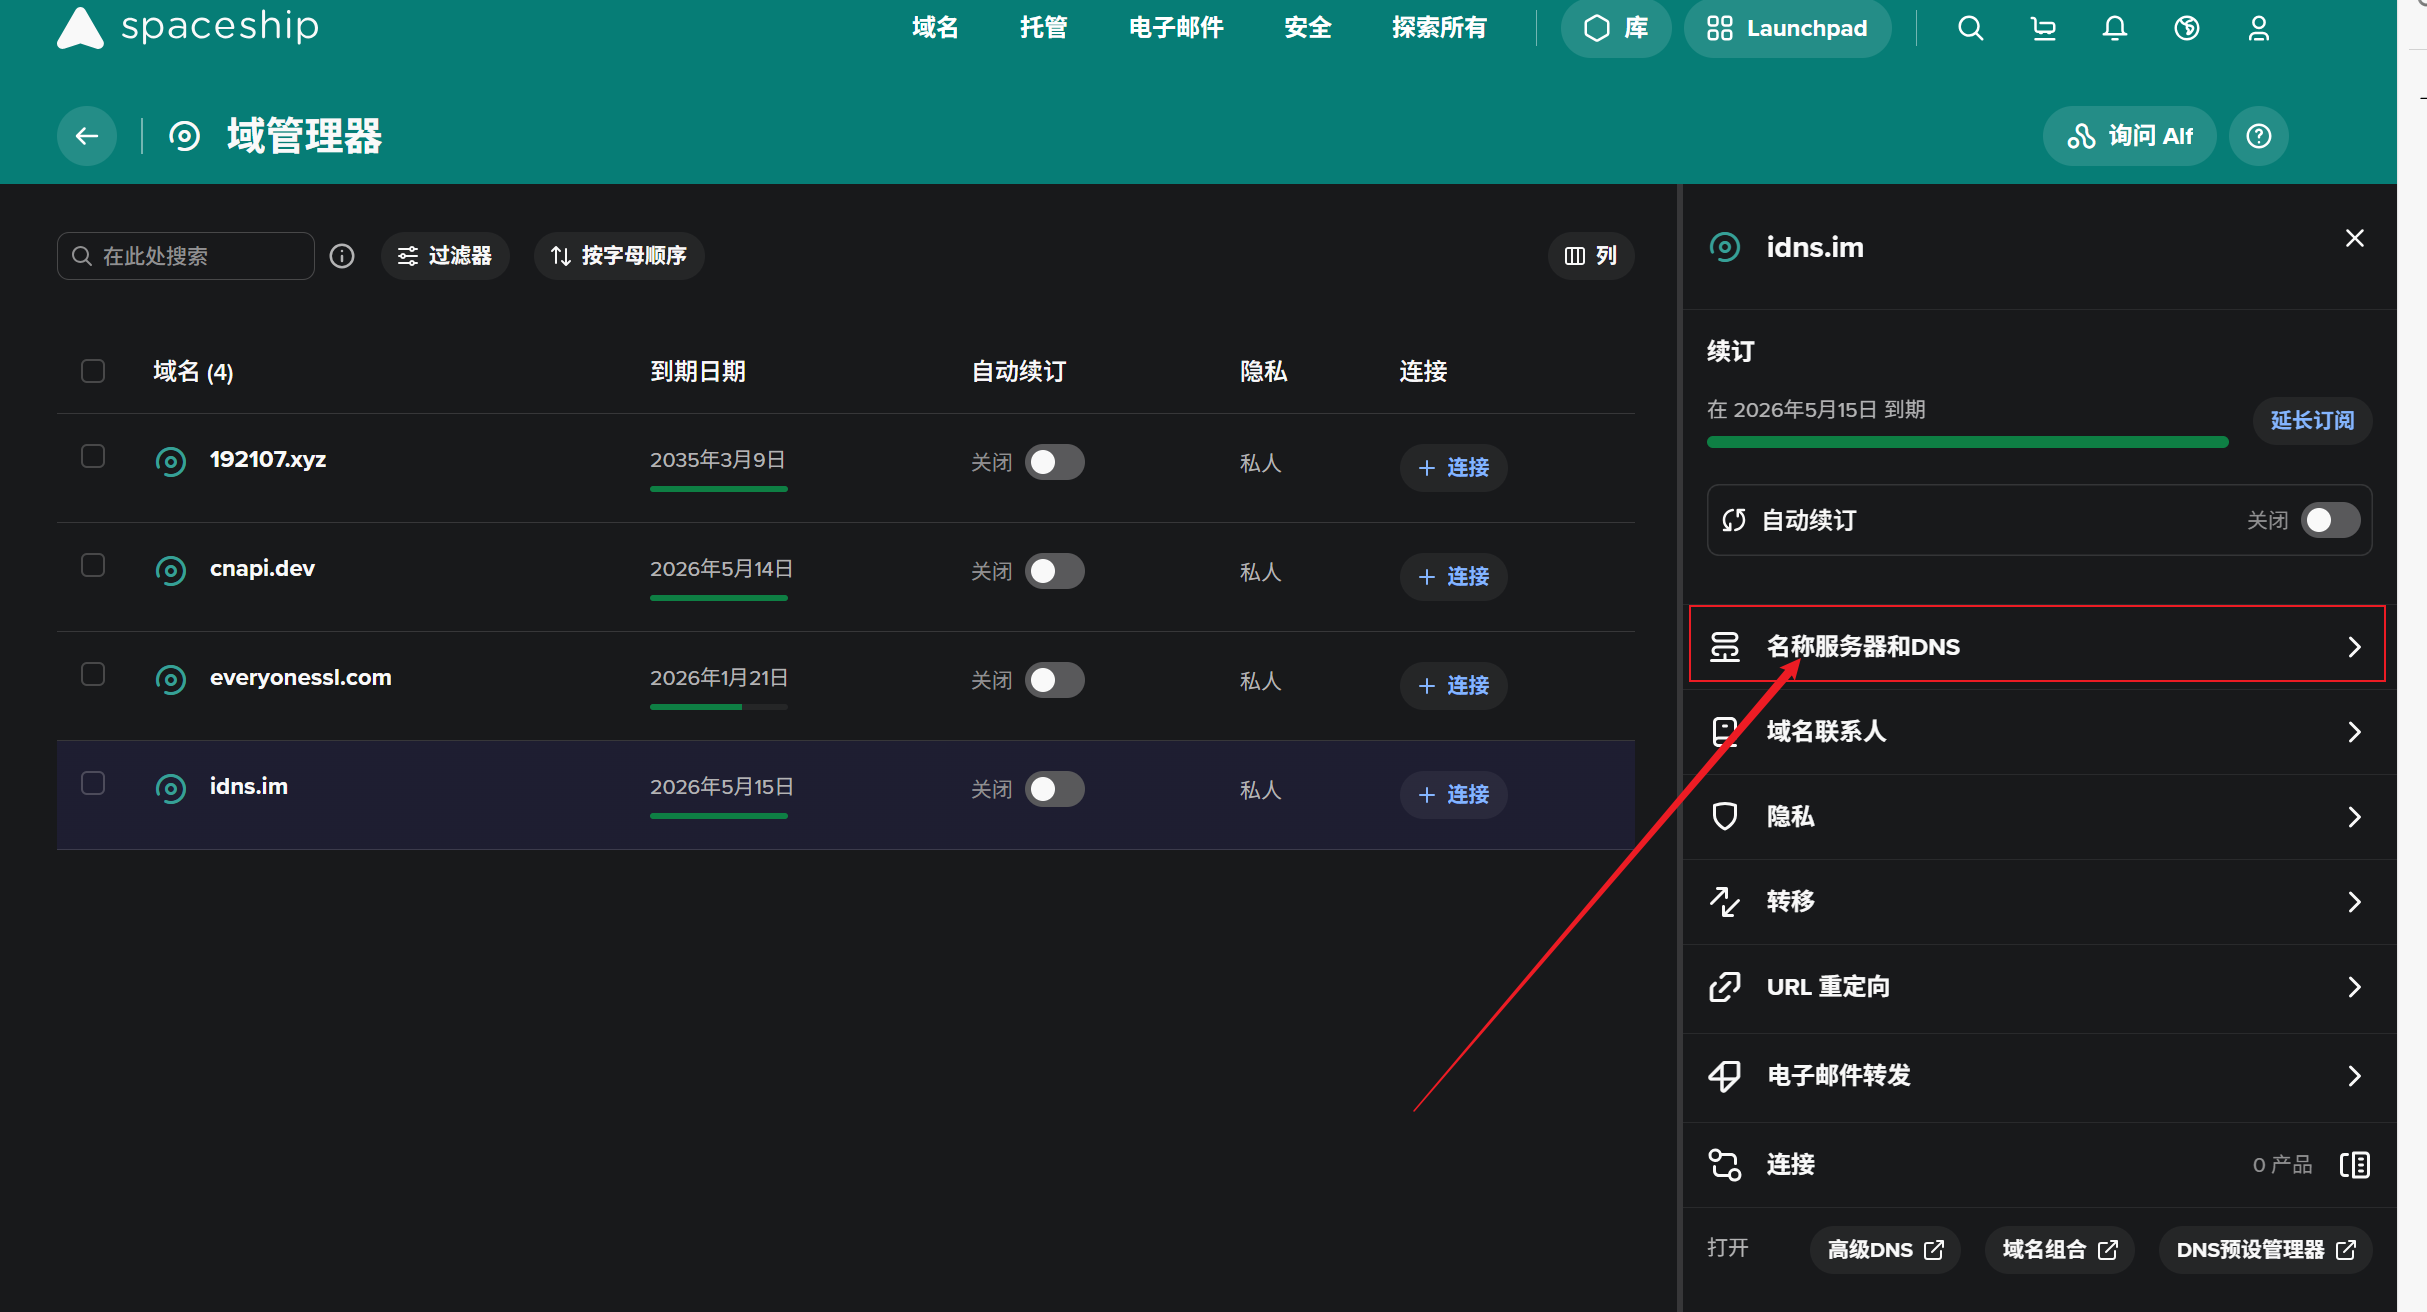Click the domain icon next to idns.im row
The height and width of the screenshot is (1312, 2427).
(x=171, y=788)
